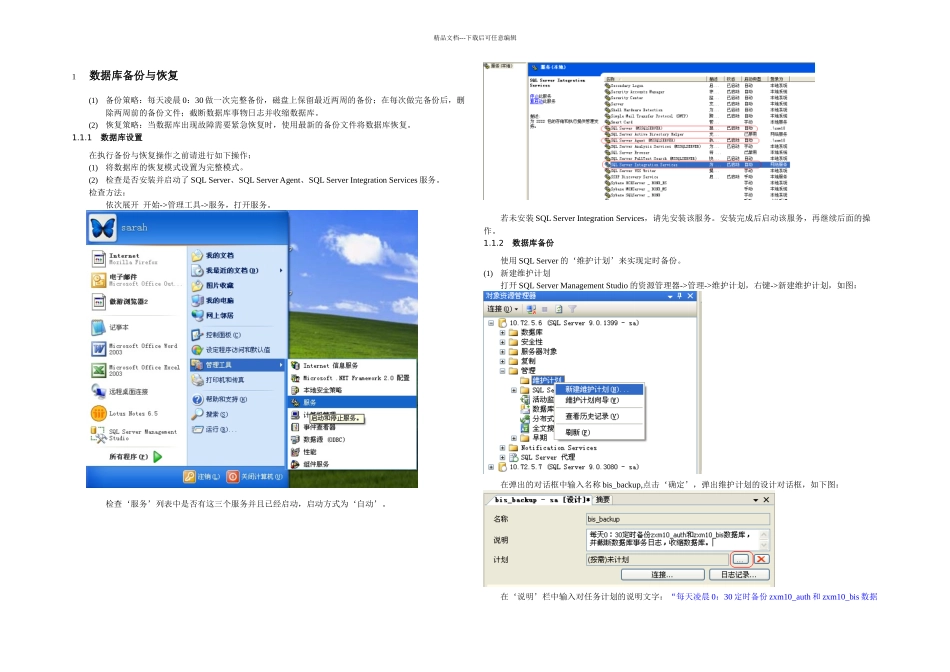Open 远程桌面连接 remote desktop icon
950x672 pixels.
click(99, 391)
